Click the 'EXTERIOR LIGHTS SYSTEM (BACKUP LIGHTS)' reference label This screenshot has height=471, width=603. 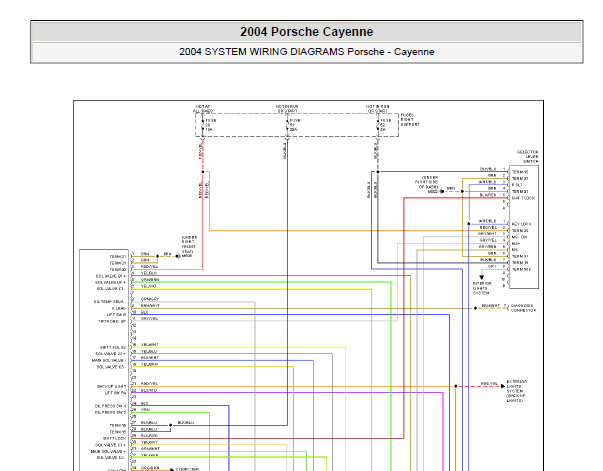click(517, 391)
